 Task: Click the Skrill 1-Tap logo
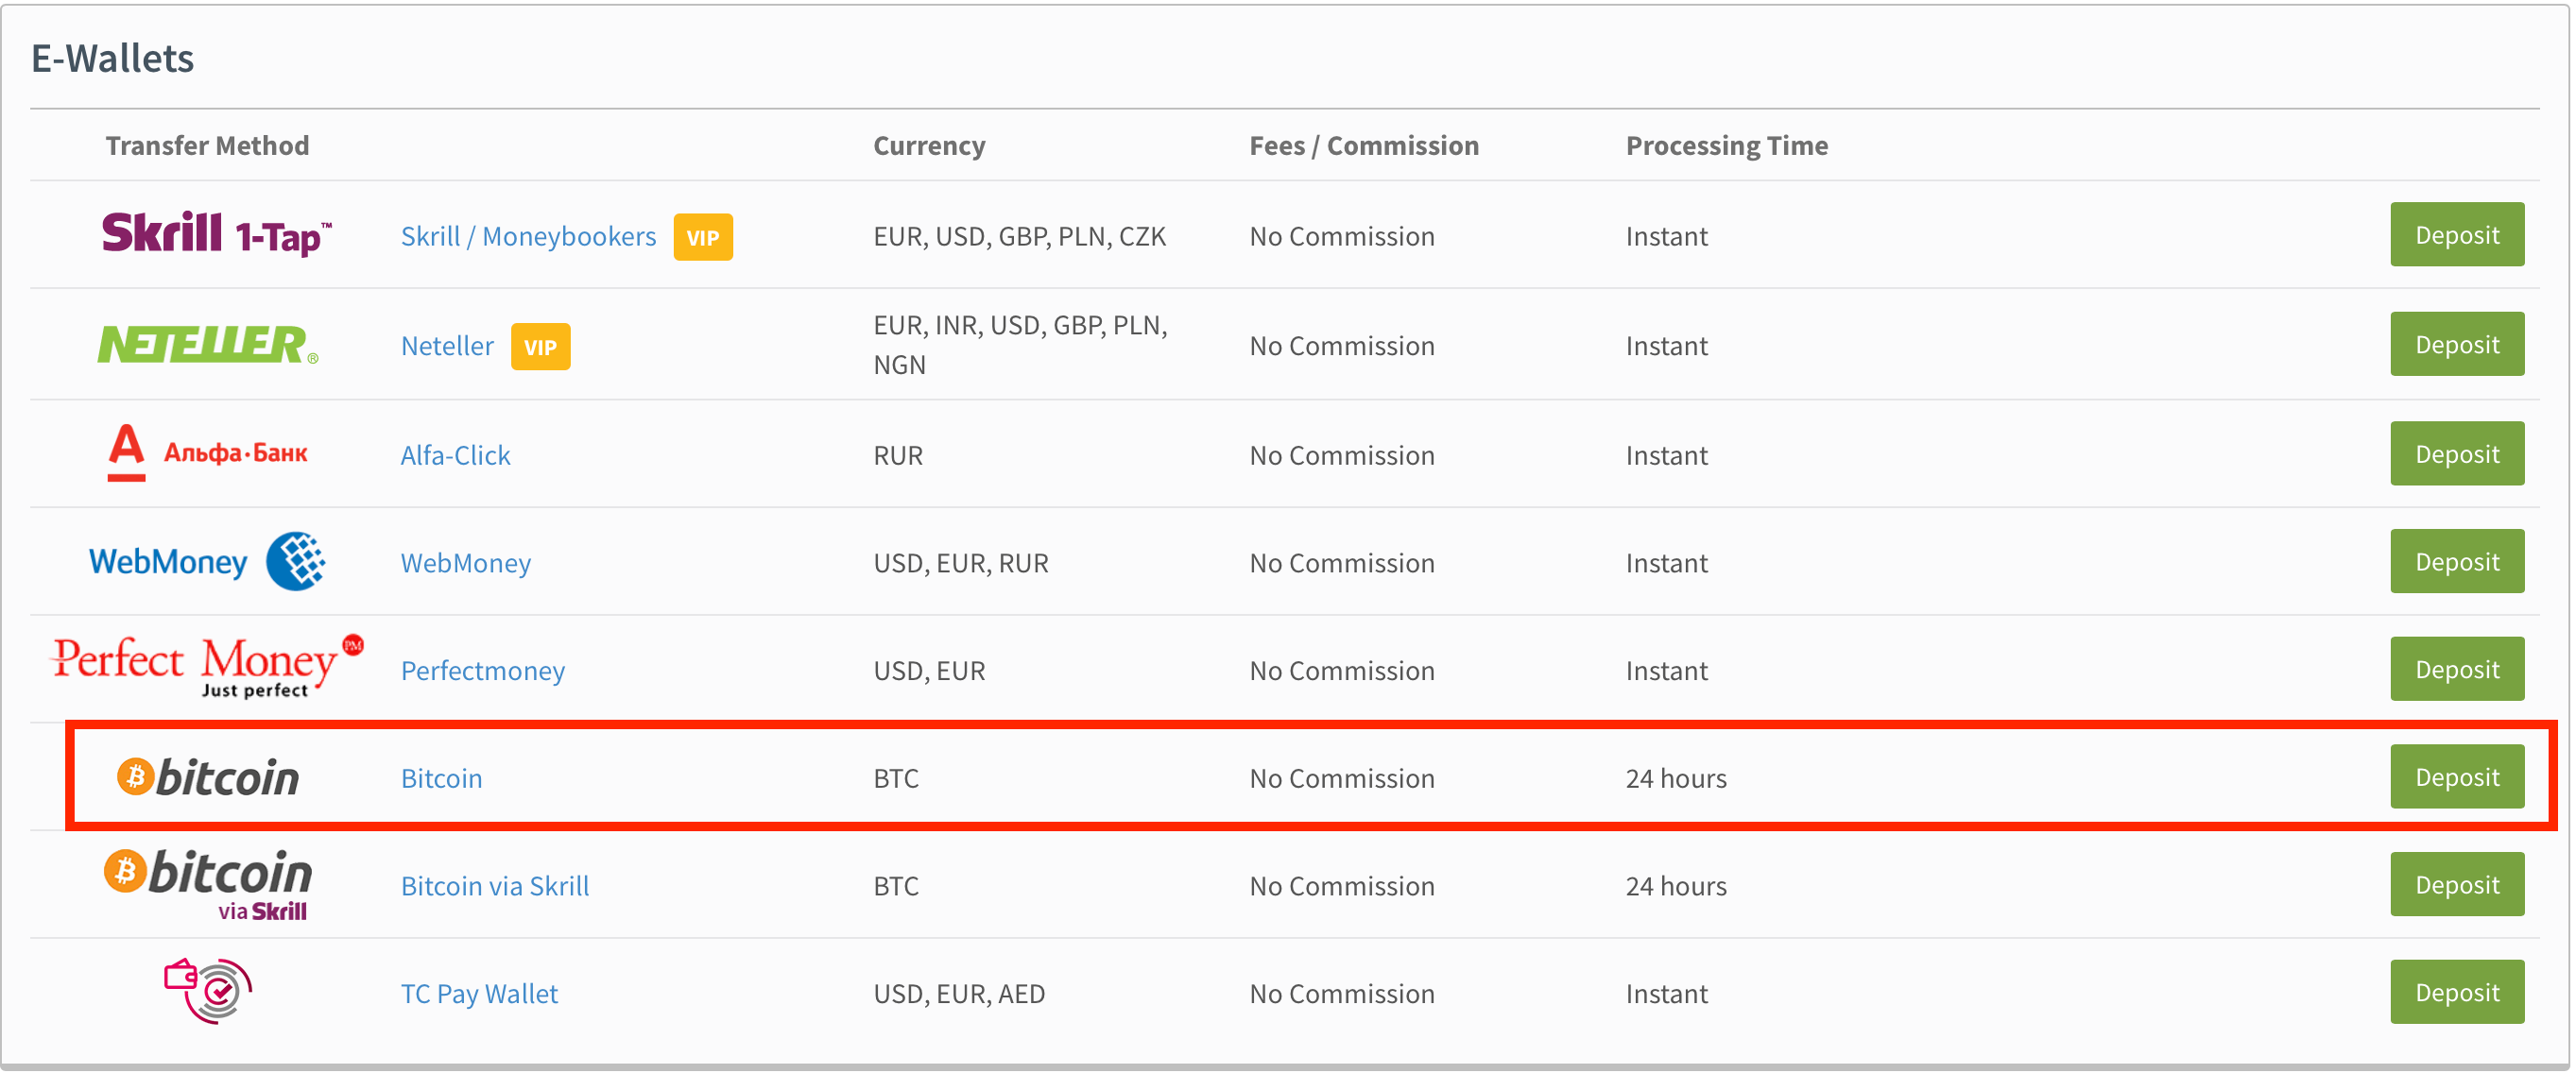(x=216, y=234)
